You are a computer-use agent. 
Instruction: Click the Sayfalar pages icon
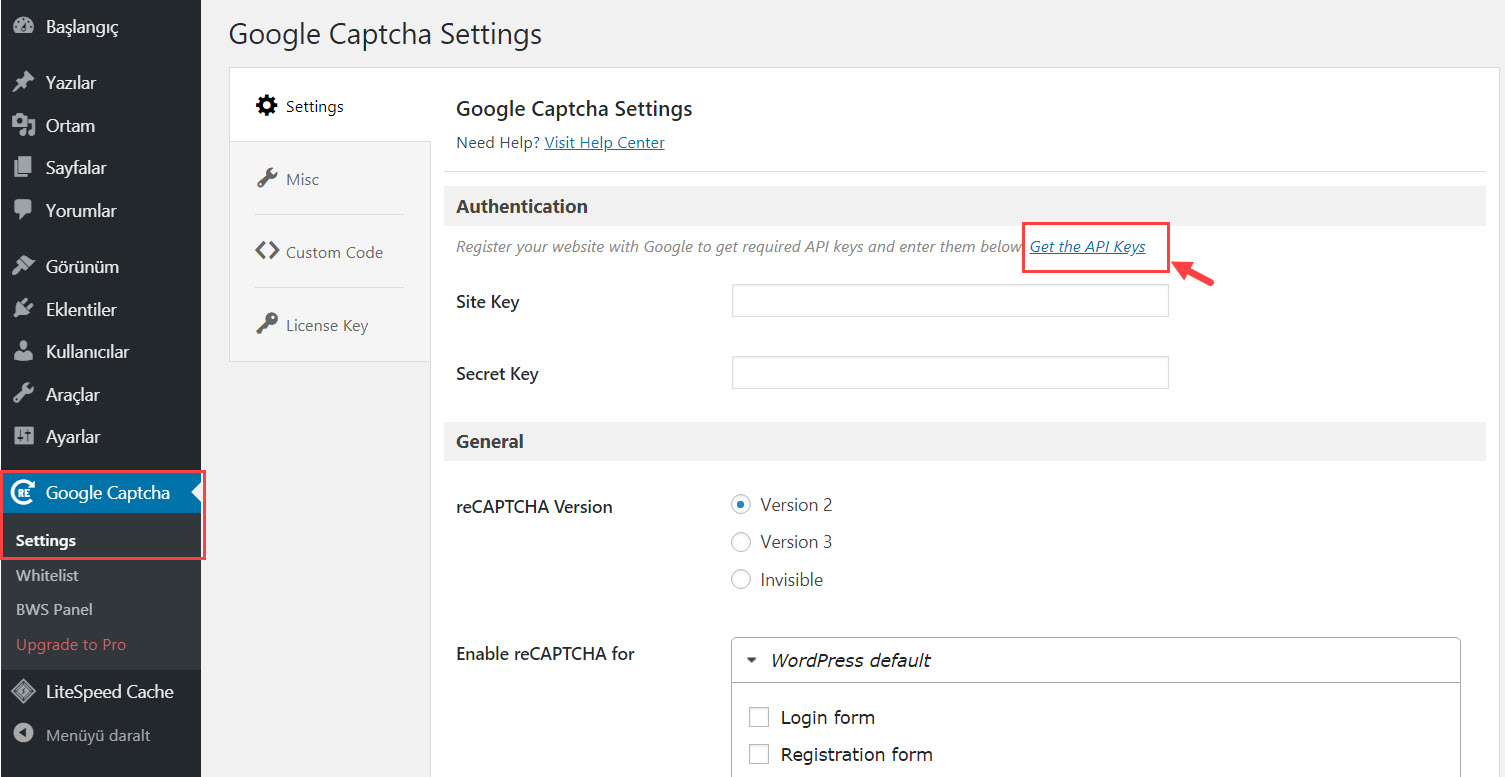(23, 168)
